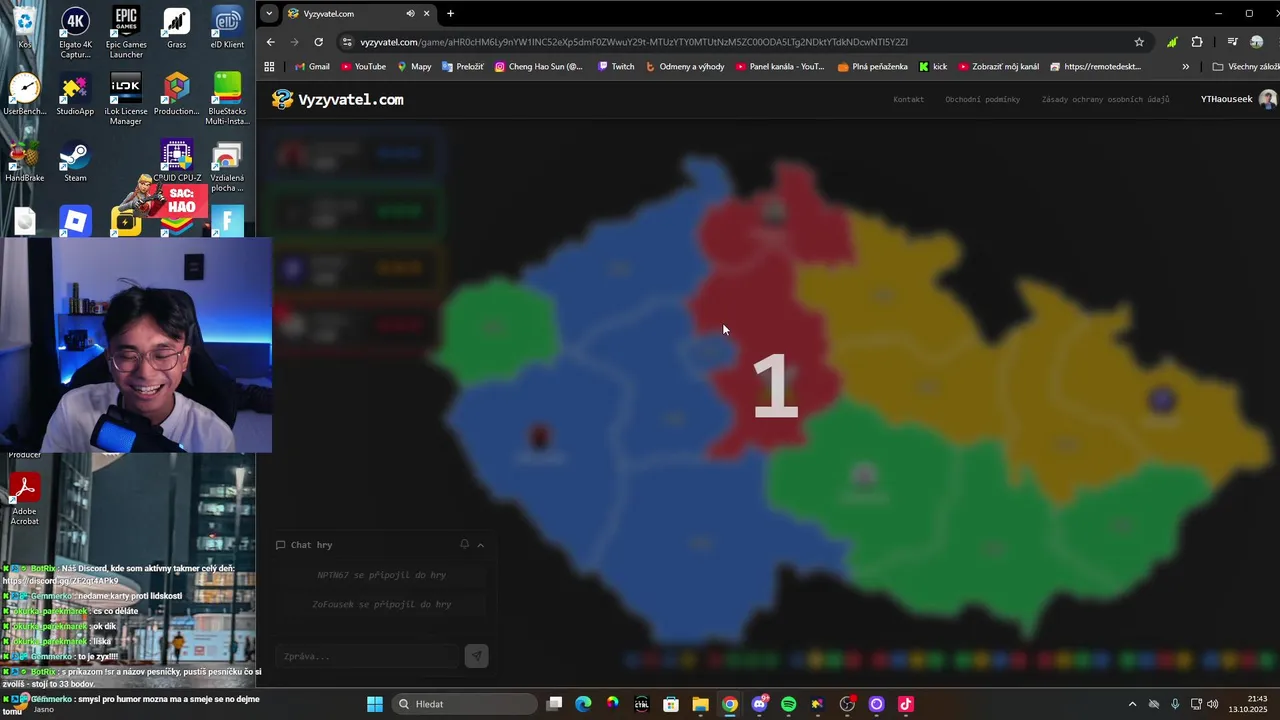Image resolution: width=1280 pixels, height=720 pixels.
Task: Open the StudioApp desktop icon
Action: click(75, 94)
